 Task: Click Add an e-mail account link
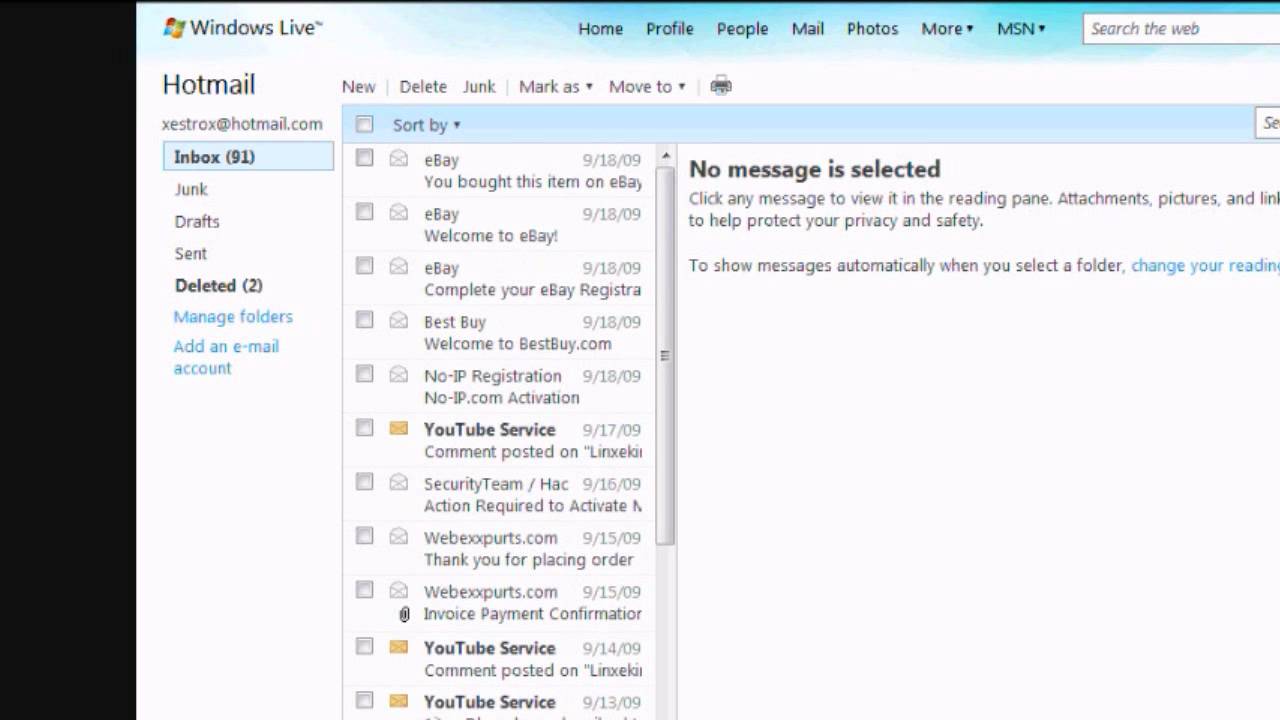point(226,357)
